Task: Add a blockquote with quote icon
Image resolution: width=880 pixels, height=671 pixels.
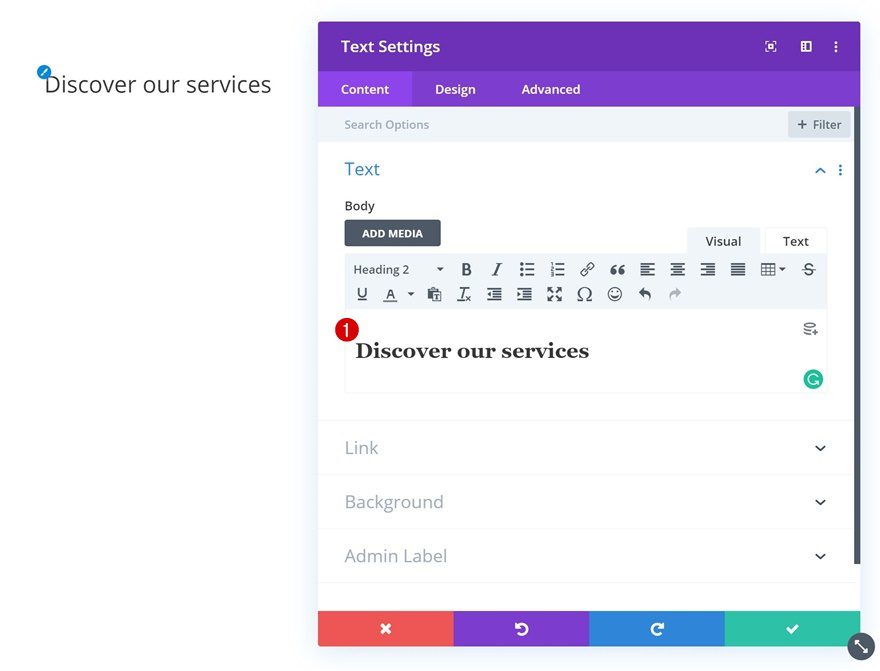Action: tap(617, 270)
